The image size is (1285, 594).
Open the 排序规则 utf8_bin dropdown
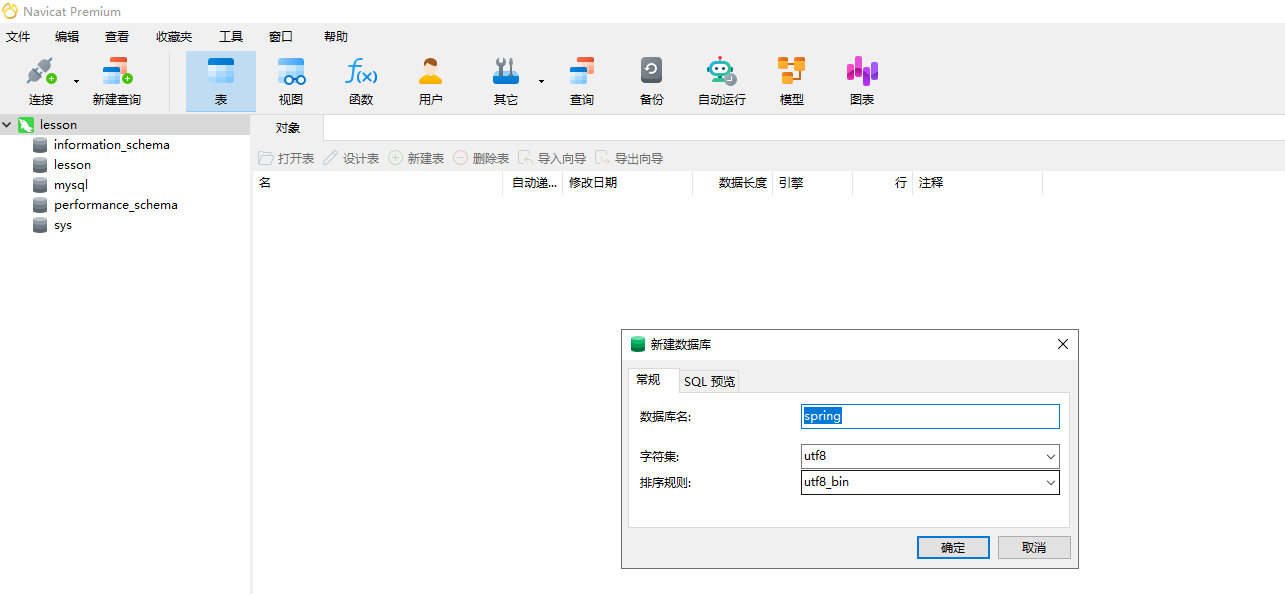tap(930, 482)
